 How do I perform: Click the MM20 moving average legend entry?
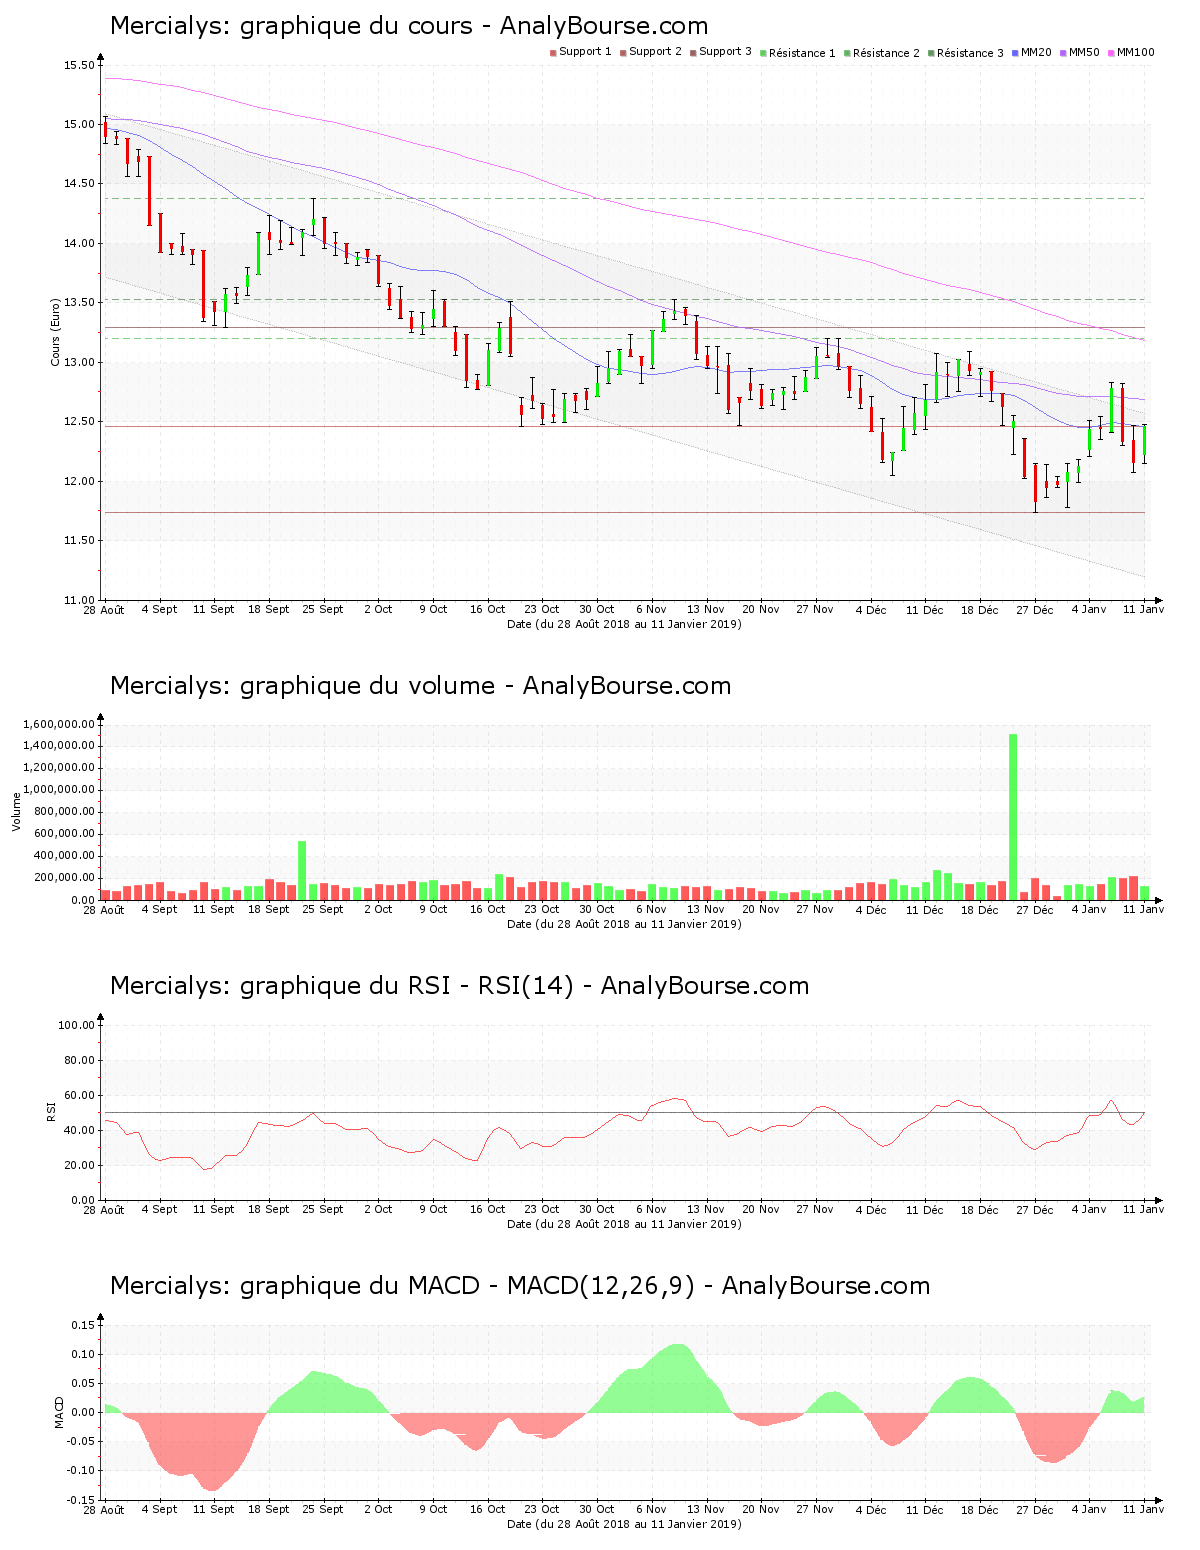pyautogui.click(x=1031, y=52)
